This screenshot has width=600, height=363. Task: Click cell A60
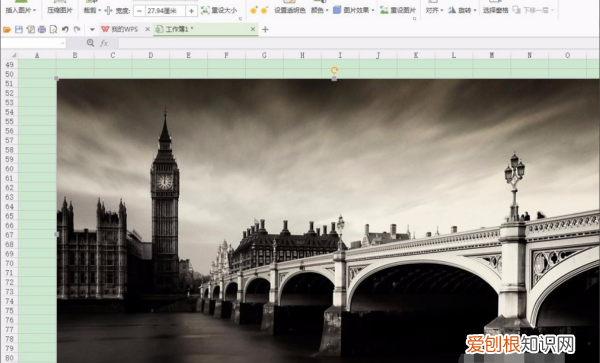pos(37,168)
